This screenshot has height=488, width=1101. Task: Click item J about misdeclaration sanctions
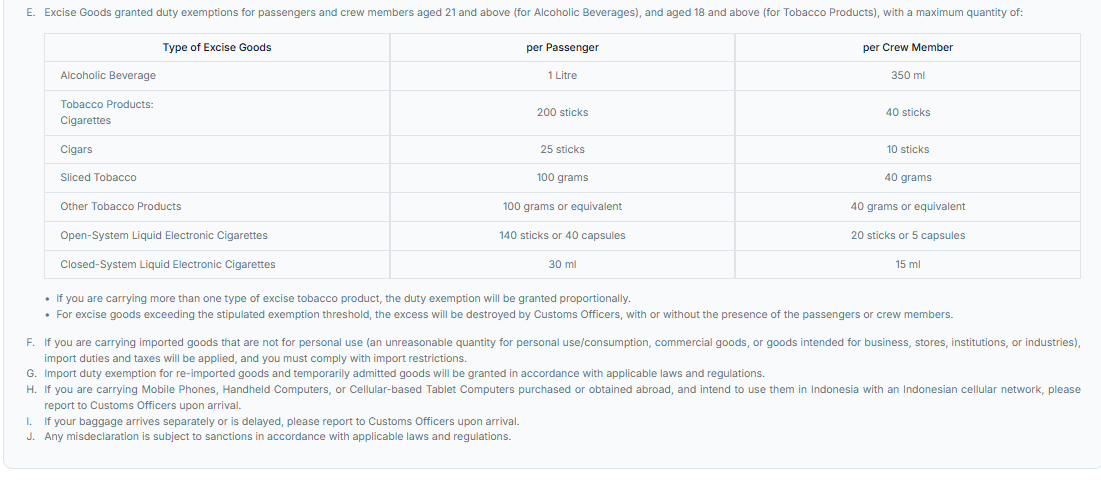point(277,436)
